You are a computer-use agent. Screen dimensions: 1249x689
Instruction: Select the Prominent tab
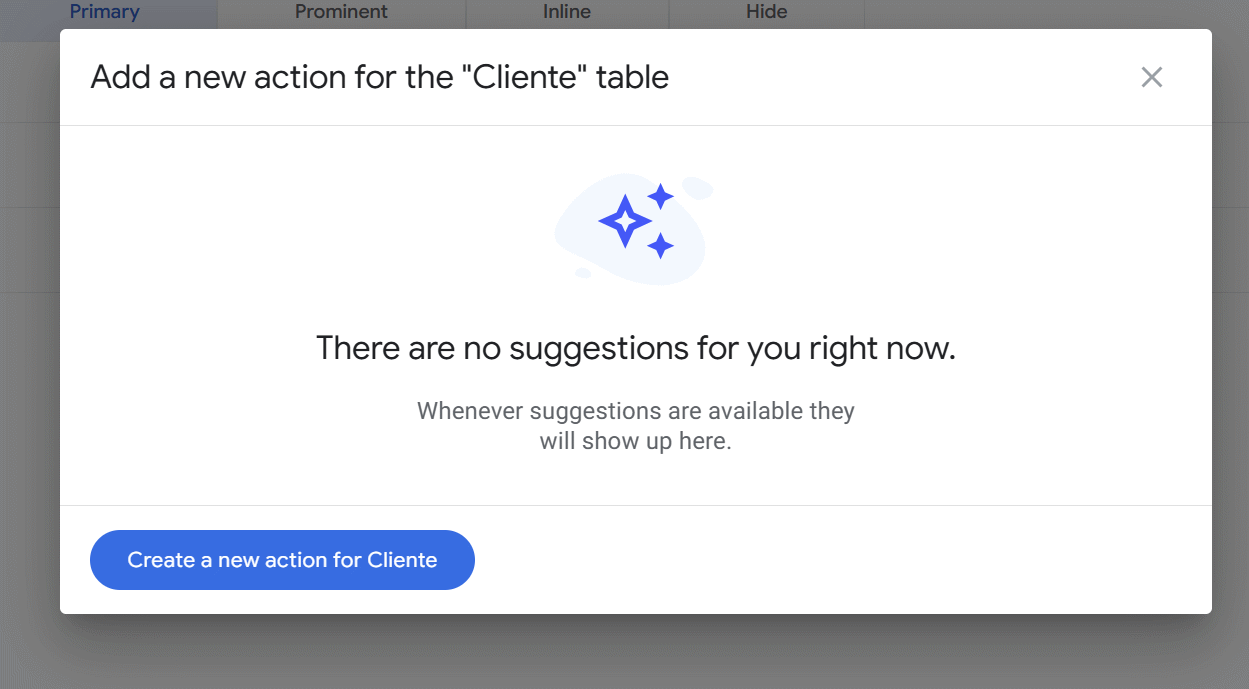[x=341, y=12]
